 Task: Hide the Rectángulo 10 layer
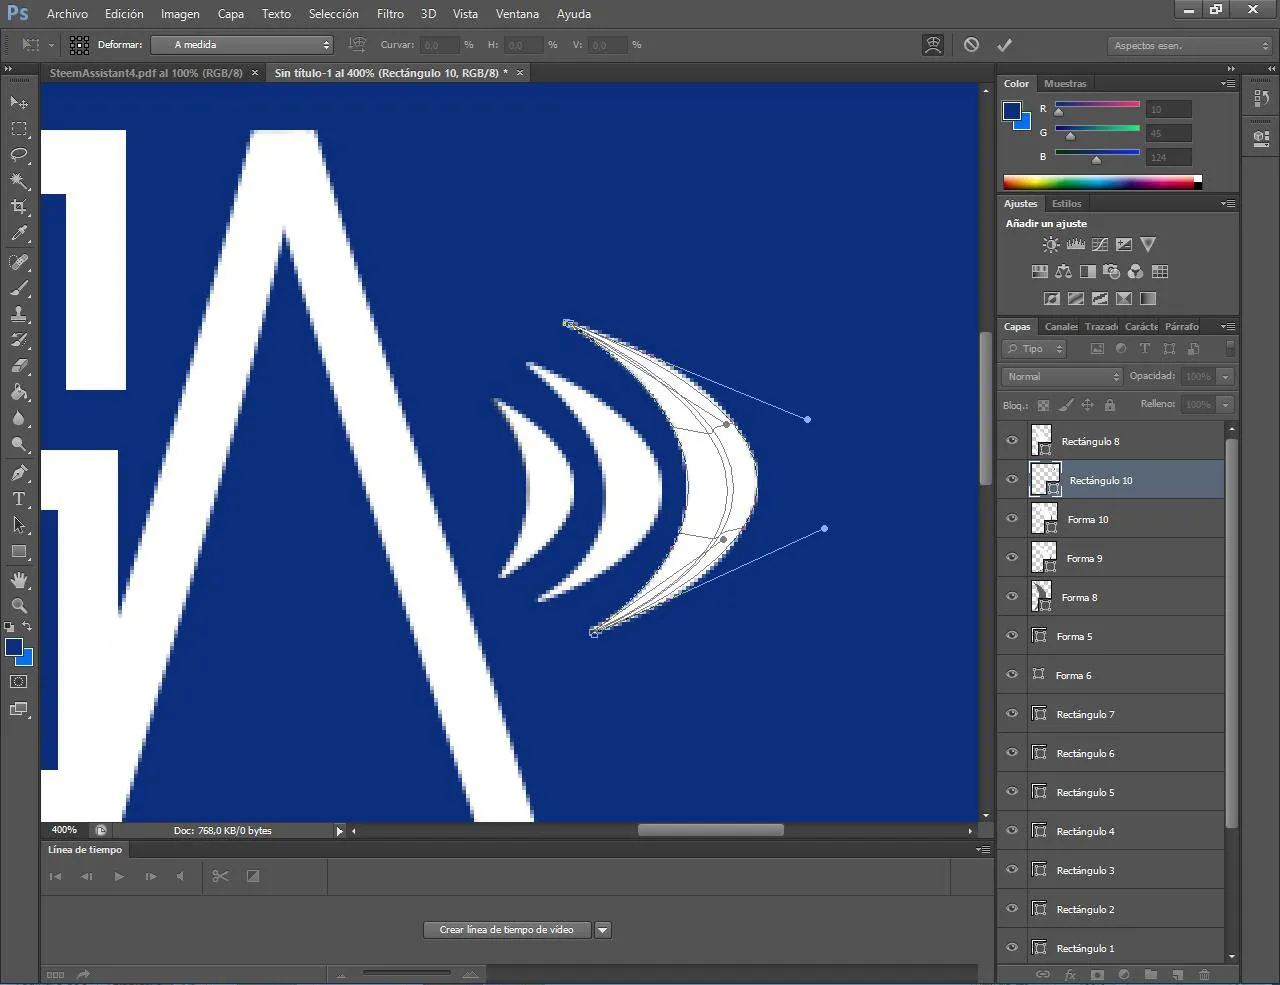tap(1012, 480)
